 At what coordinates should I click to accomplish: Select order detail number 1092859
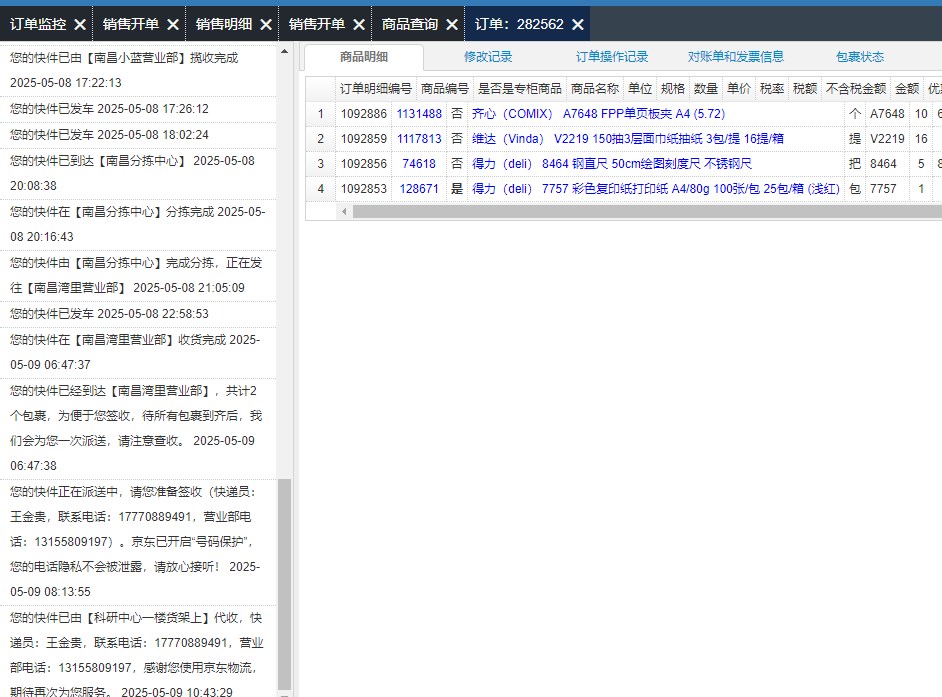363,139
